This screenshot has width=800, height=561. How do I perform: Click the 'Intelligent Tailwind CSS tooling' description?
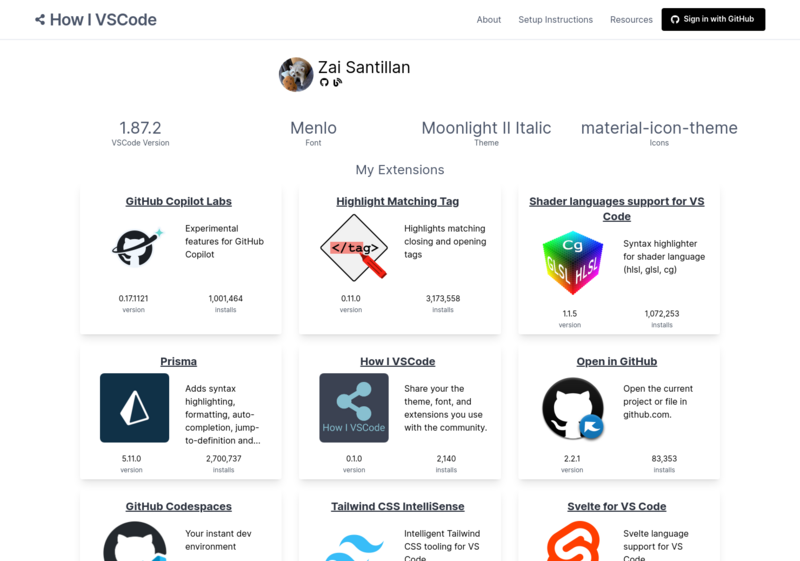442,545
